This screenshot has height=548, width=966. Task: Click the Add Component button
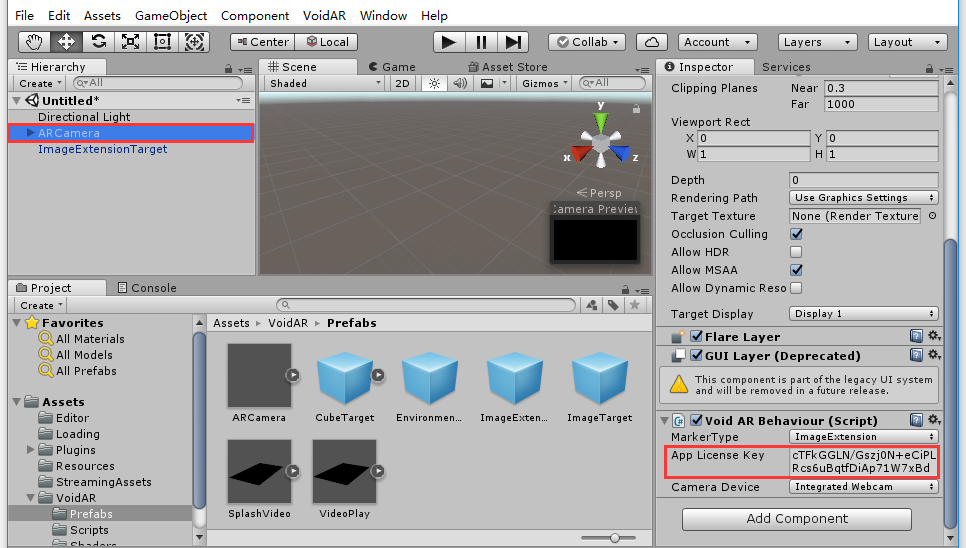(796, 519)
